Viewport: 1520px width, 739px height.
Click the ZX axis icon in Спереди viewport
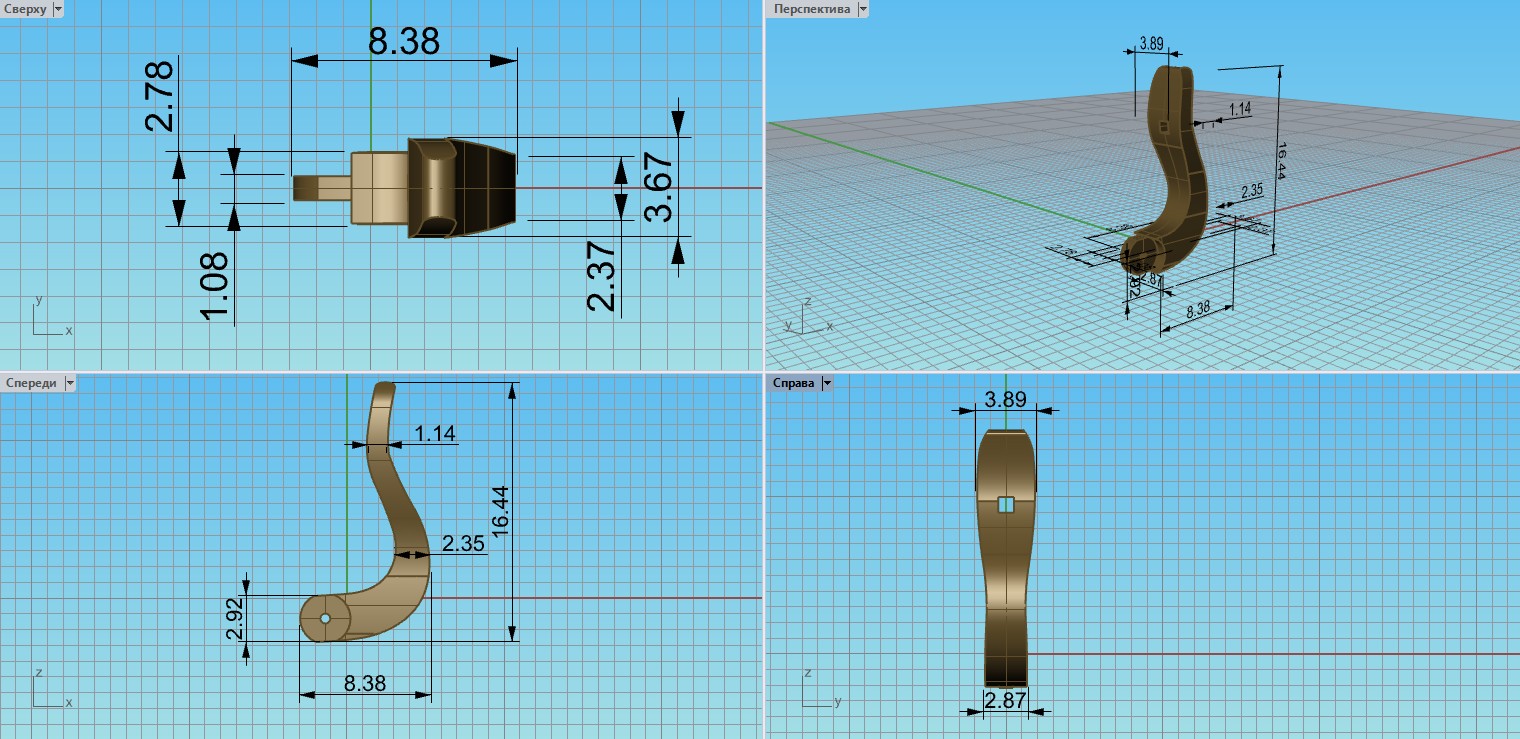pyautogui.click(x=47, y=691)
